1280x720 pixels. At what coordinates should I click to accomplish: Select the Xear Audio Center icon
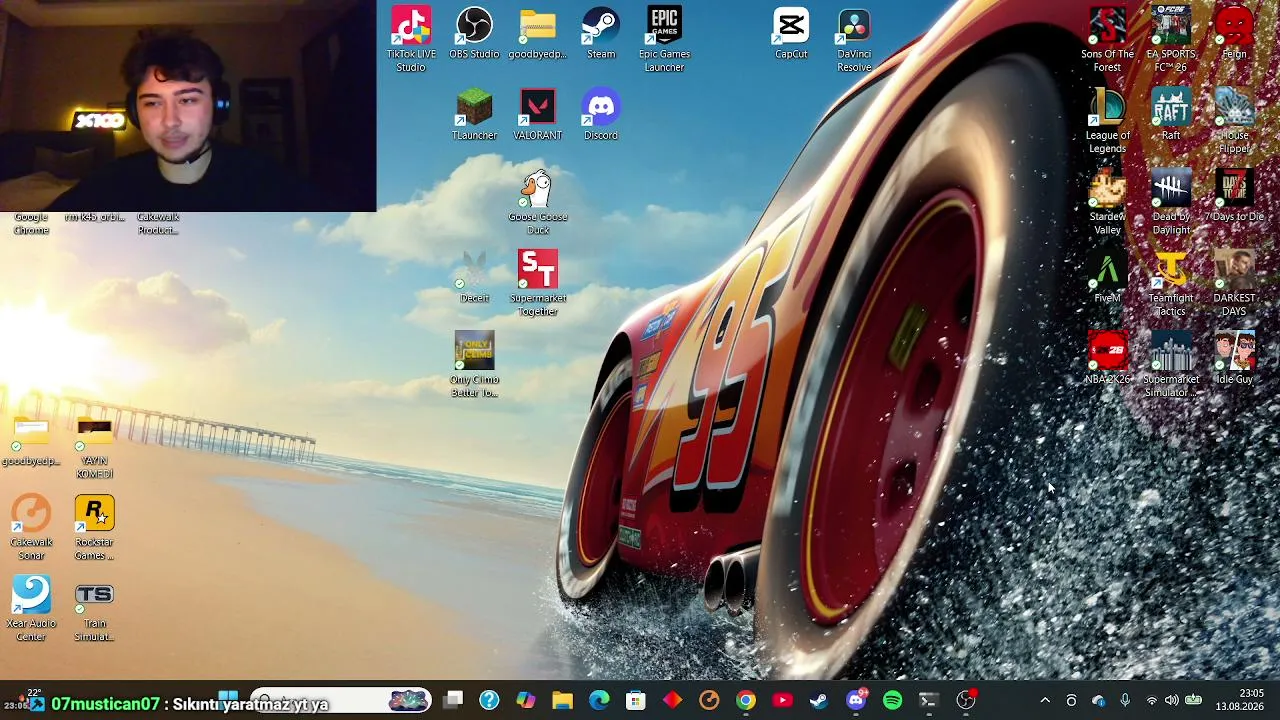click(x=31, y=609)
